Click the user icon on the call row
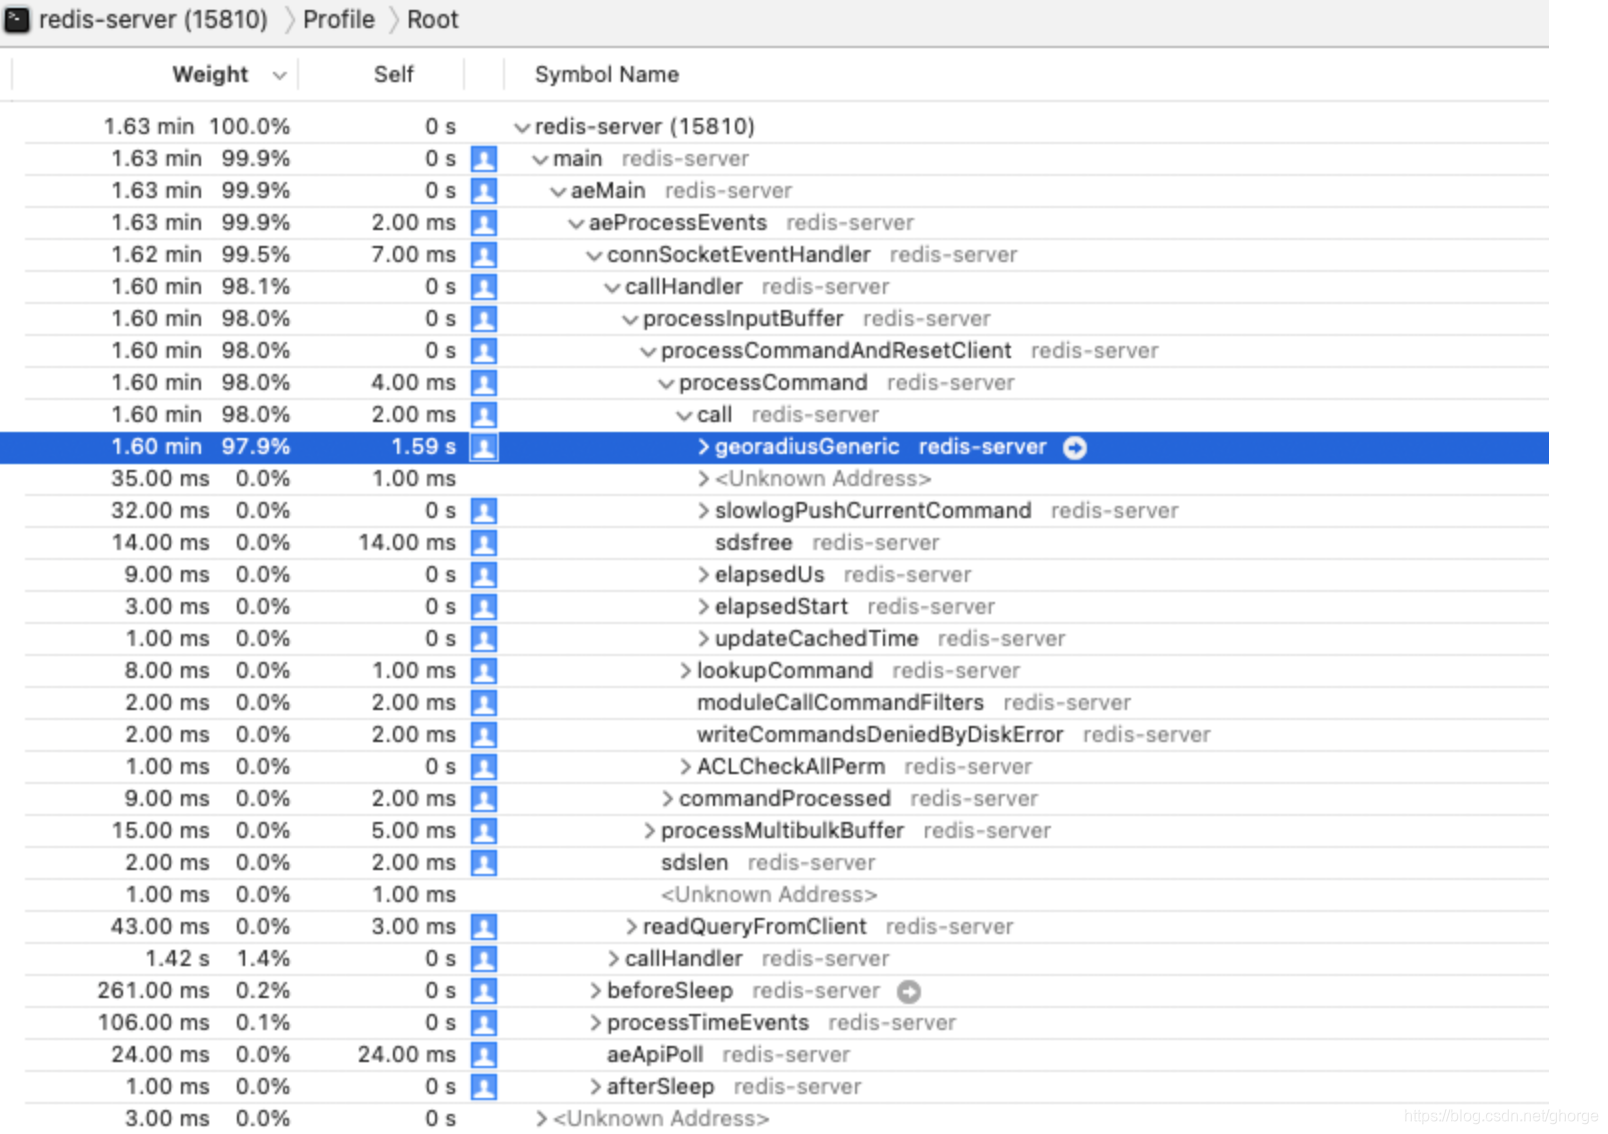1608x1134 pixels. click(x=484, y=415)
